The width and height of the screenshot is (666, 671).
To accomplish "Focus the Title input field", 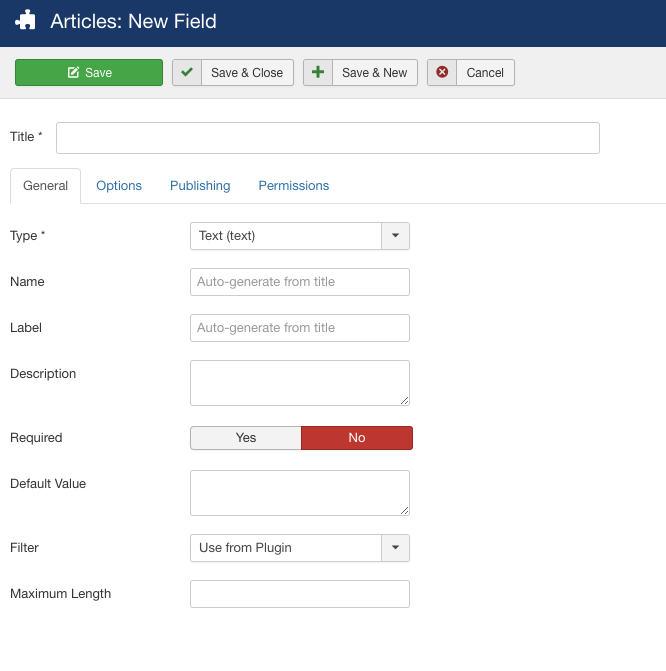I will click(x=327, y=138).
